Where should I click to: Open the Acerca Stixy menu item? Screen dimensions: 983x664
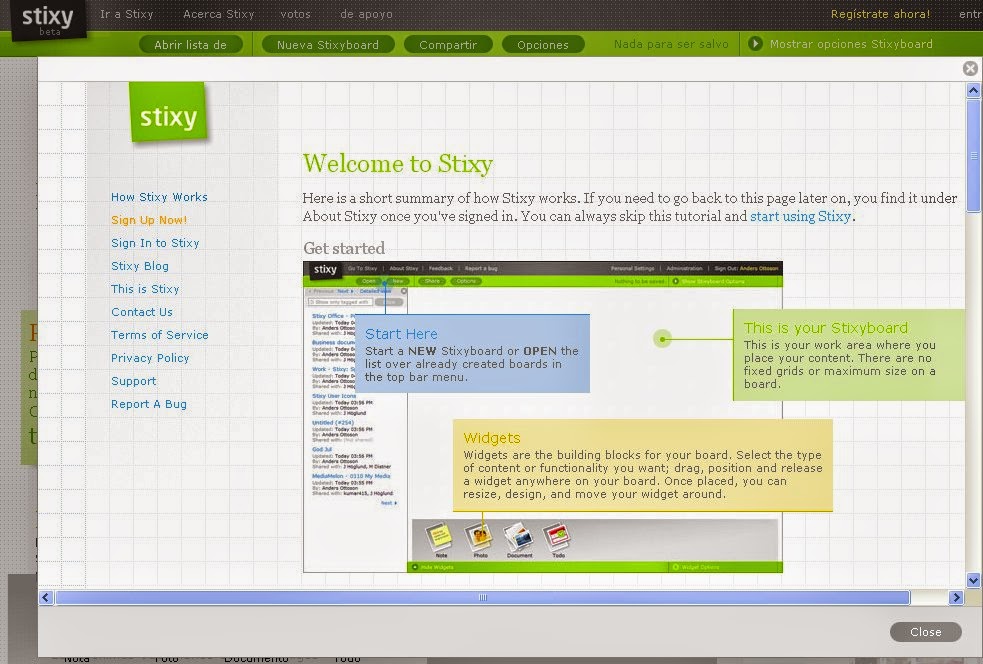click(219, 14)
